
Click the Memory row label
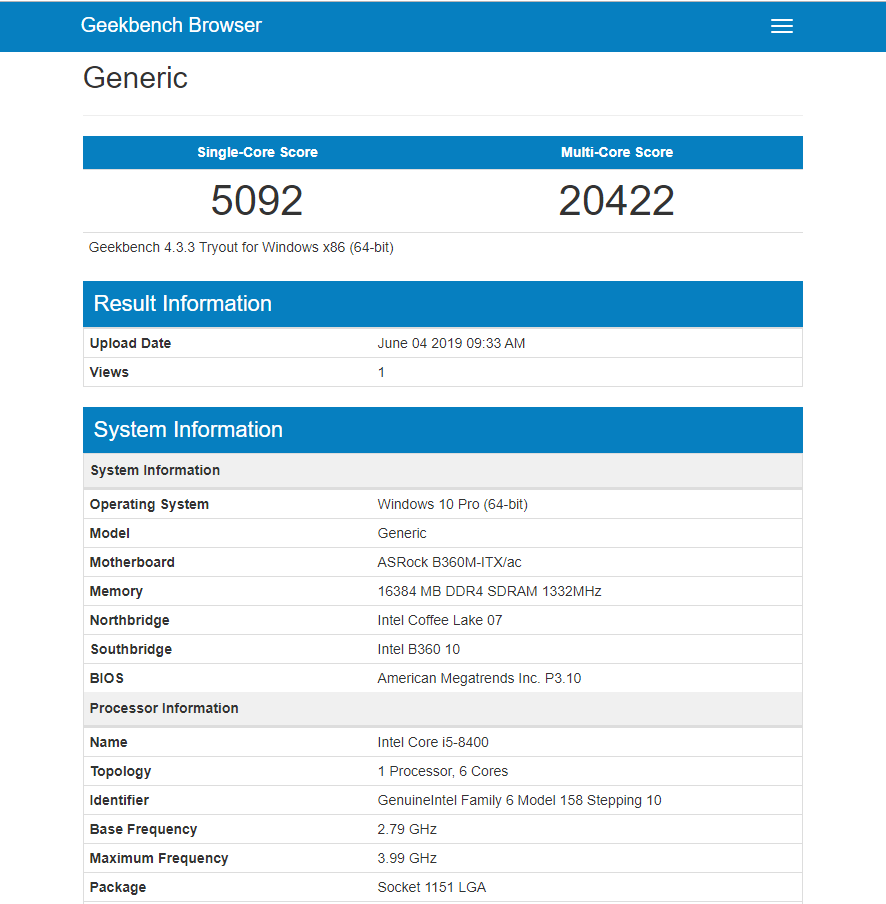point(116,592)
